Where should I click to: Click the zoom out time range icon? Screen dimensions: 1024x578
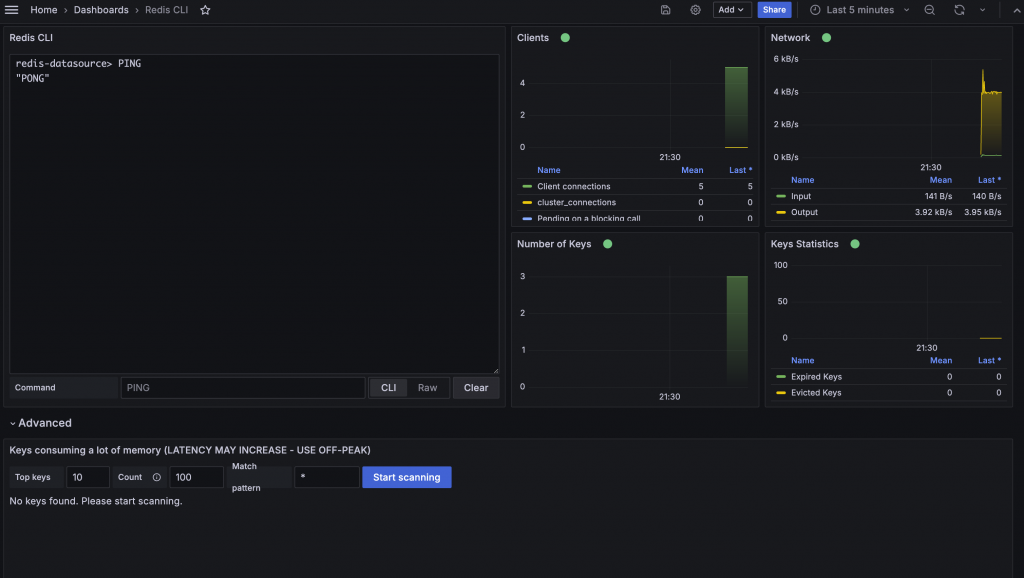(x=929, y=10)
